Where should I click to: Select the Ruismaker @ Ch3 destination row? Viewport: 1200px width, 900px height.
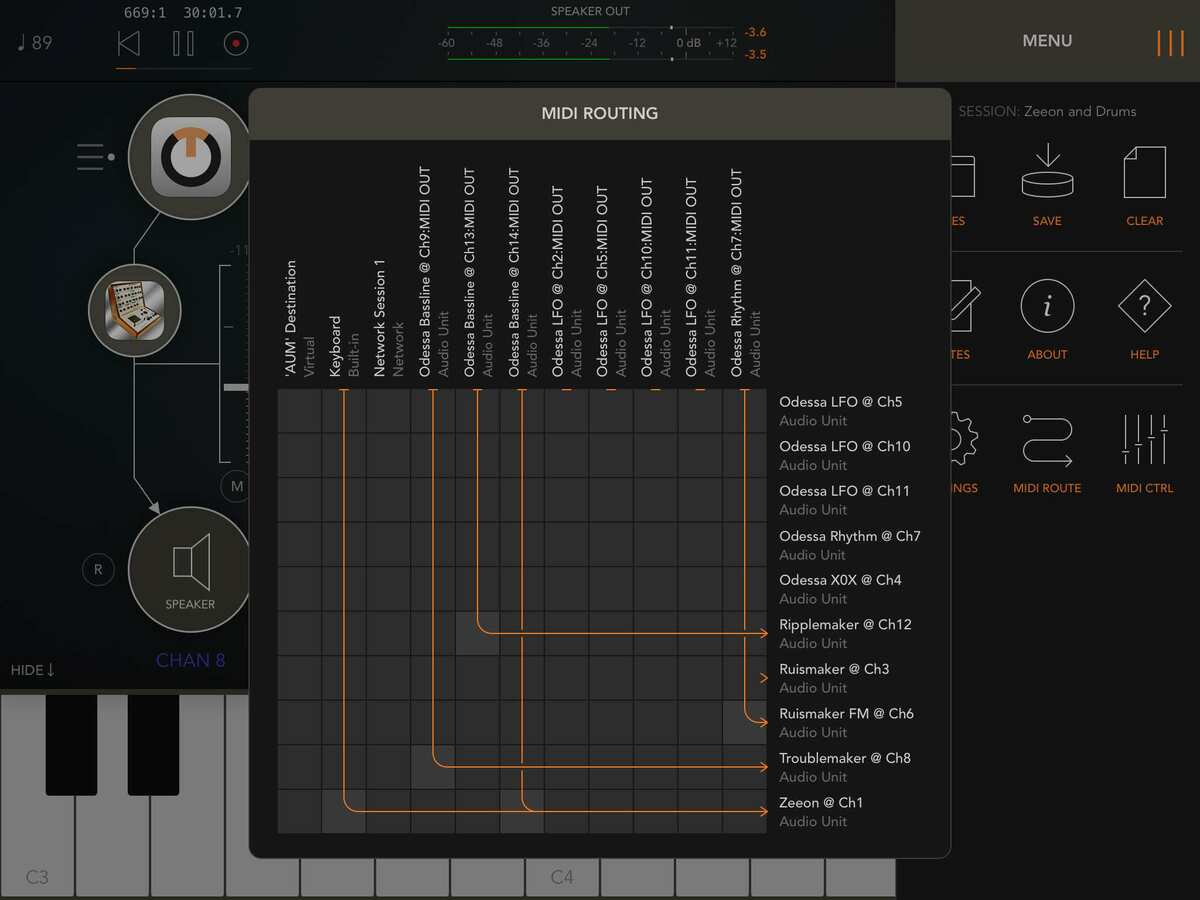[834, 678]
